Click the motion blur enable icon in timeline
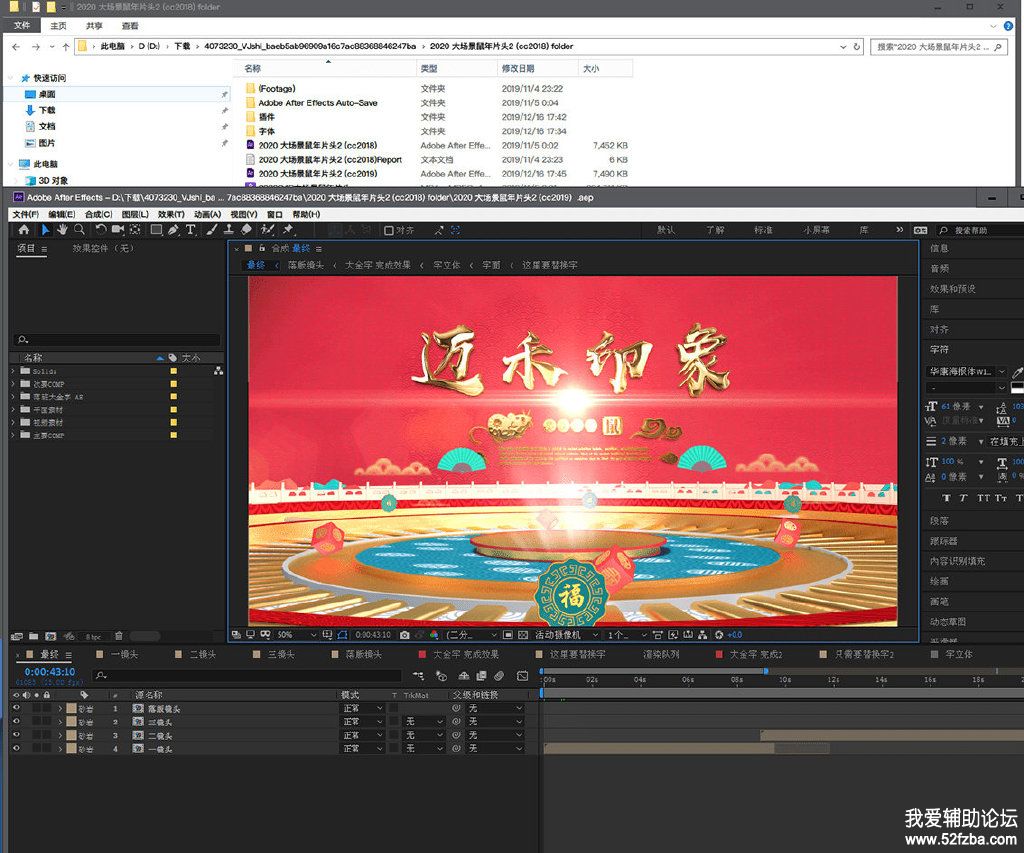 499,676
